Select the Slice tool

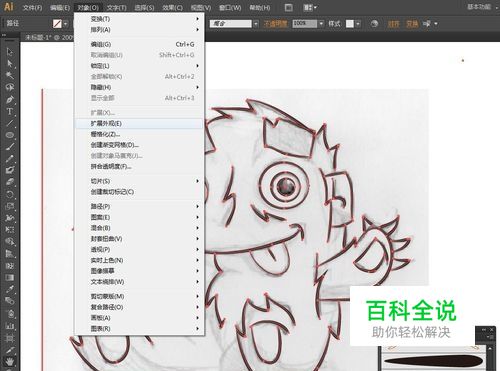[9, 350]
